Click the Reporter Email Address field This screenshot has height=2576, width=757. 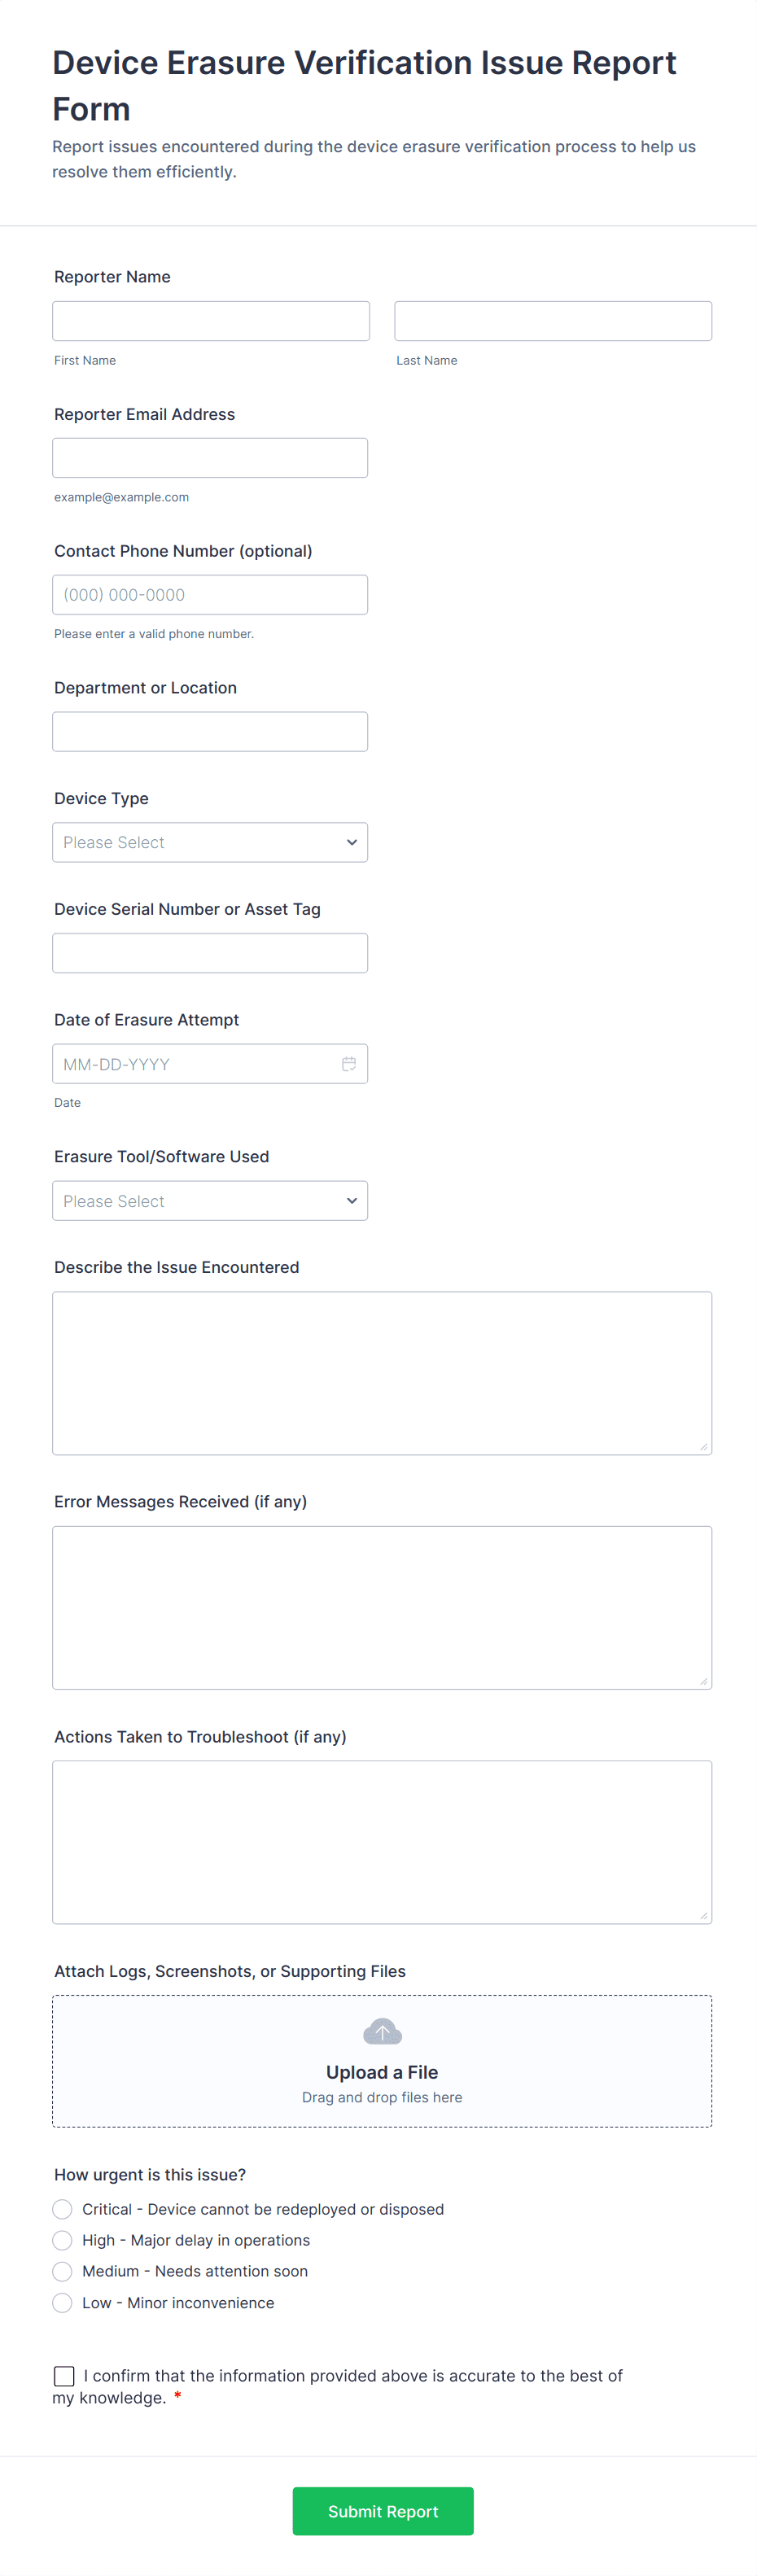(210, 458)
